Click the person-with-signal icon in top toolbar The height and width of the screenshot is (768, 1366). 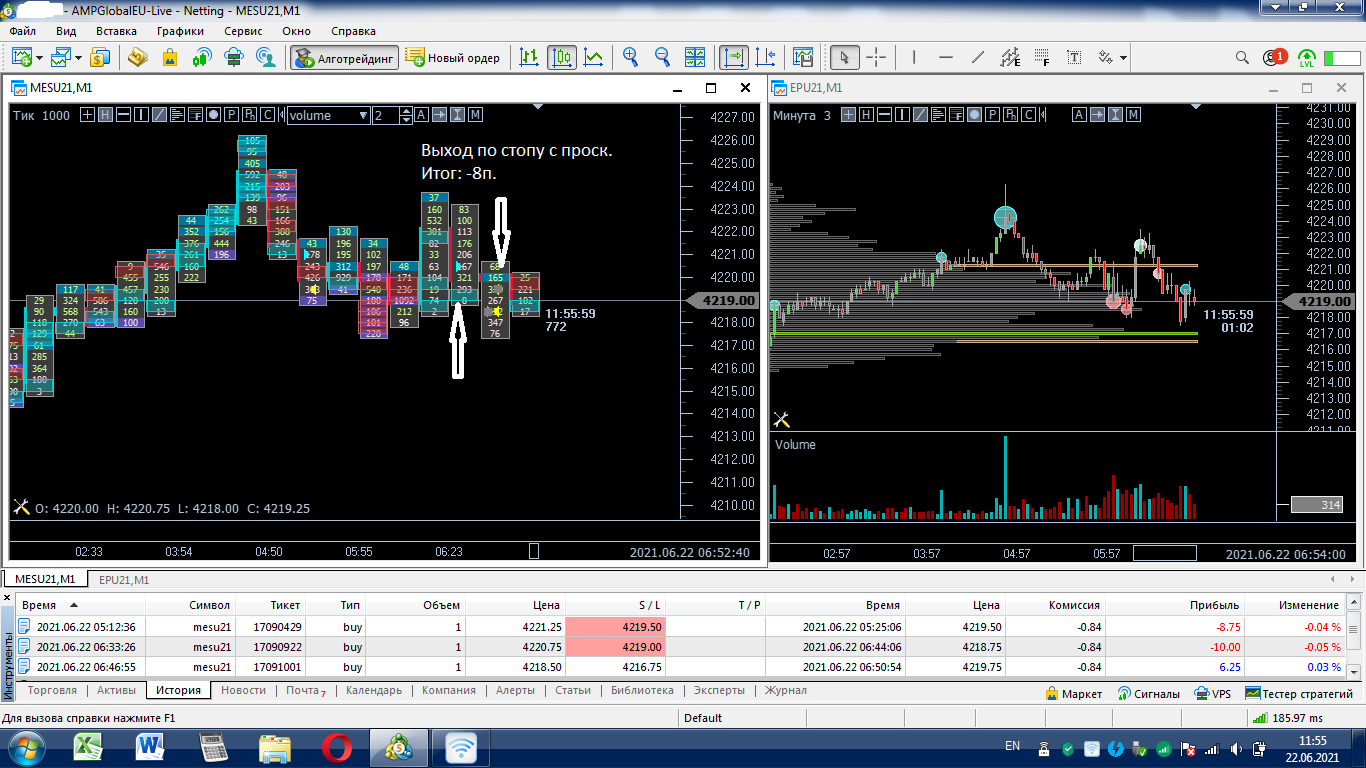(x=265, y=57)
